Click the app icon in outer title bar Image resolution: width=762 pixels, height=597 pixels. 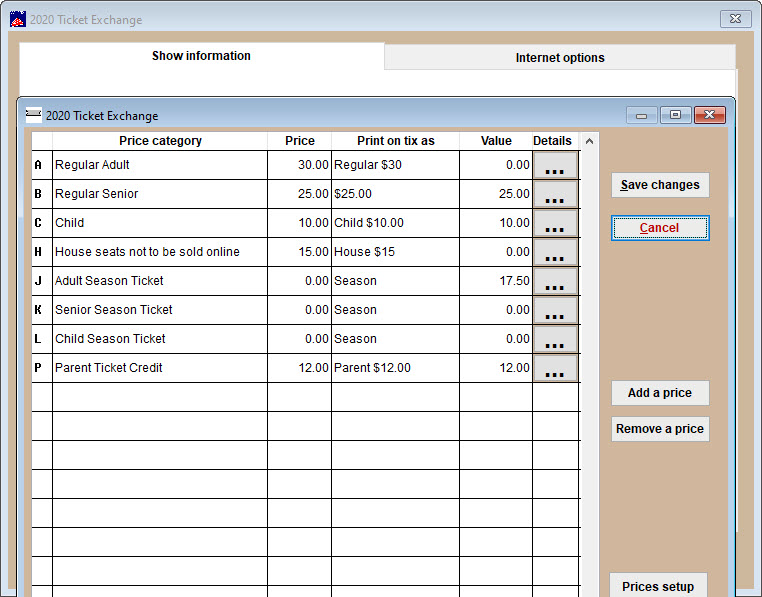pyautogui.click(x=18, y=19)
